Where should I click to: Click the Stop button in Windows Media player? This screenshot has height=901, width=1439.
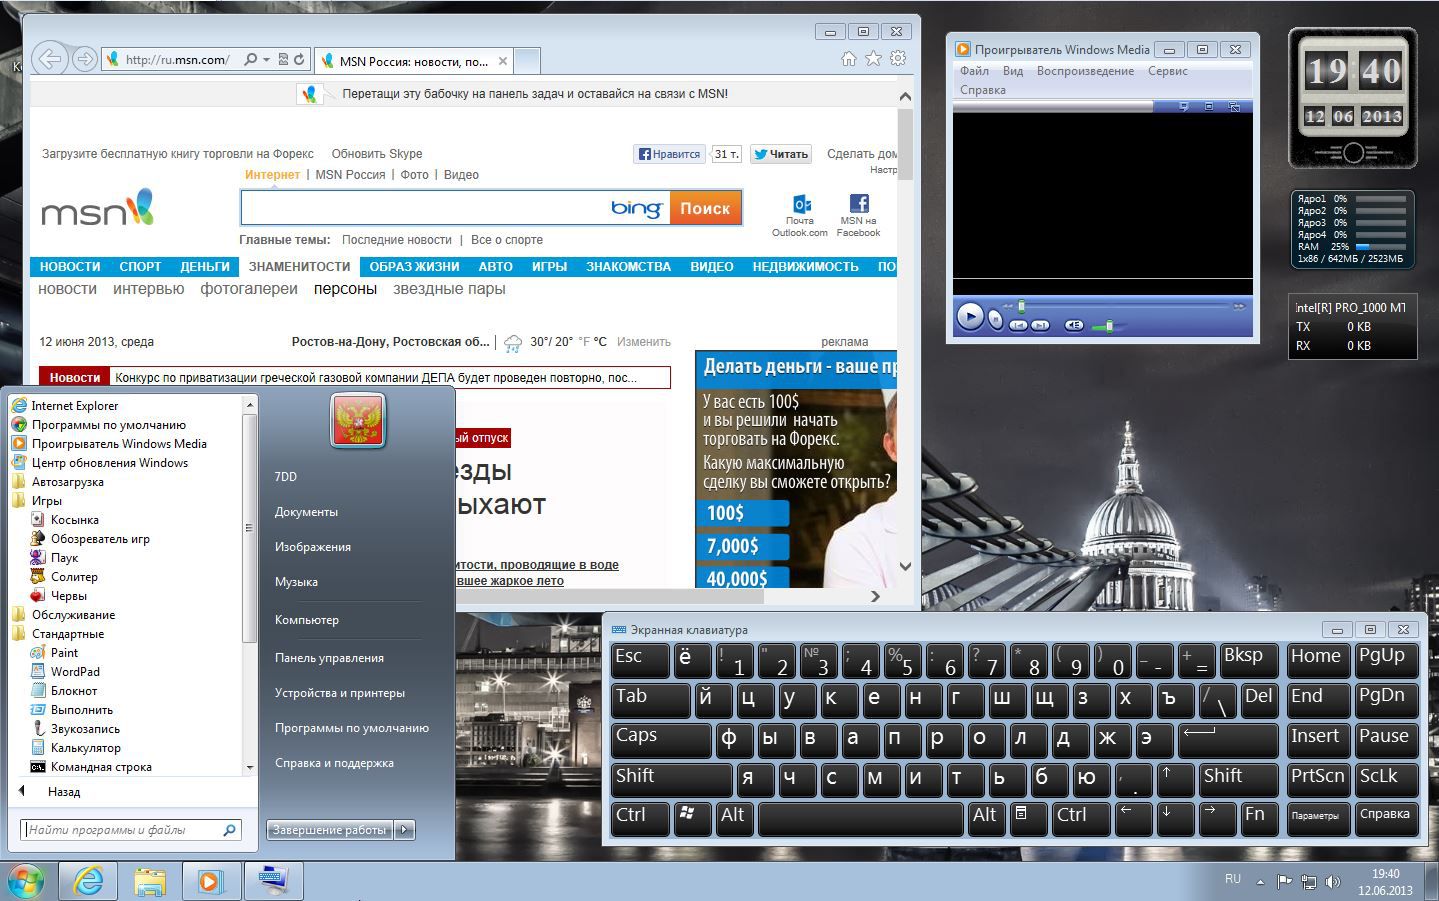tap(995, 319)
